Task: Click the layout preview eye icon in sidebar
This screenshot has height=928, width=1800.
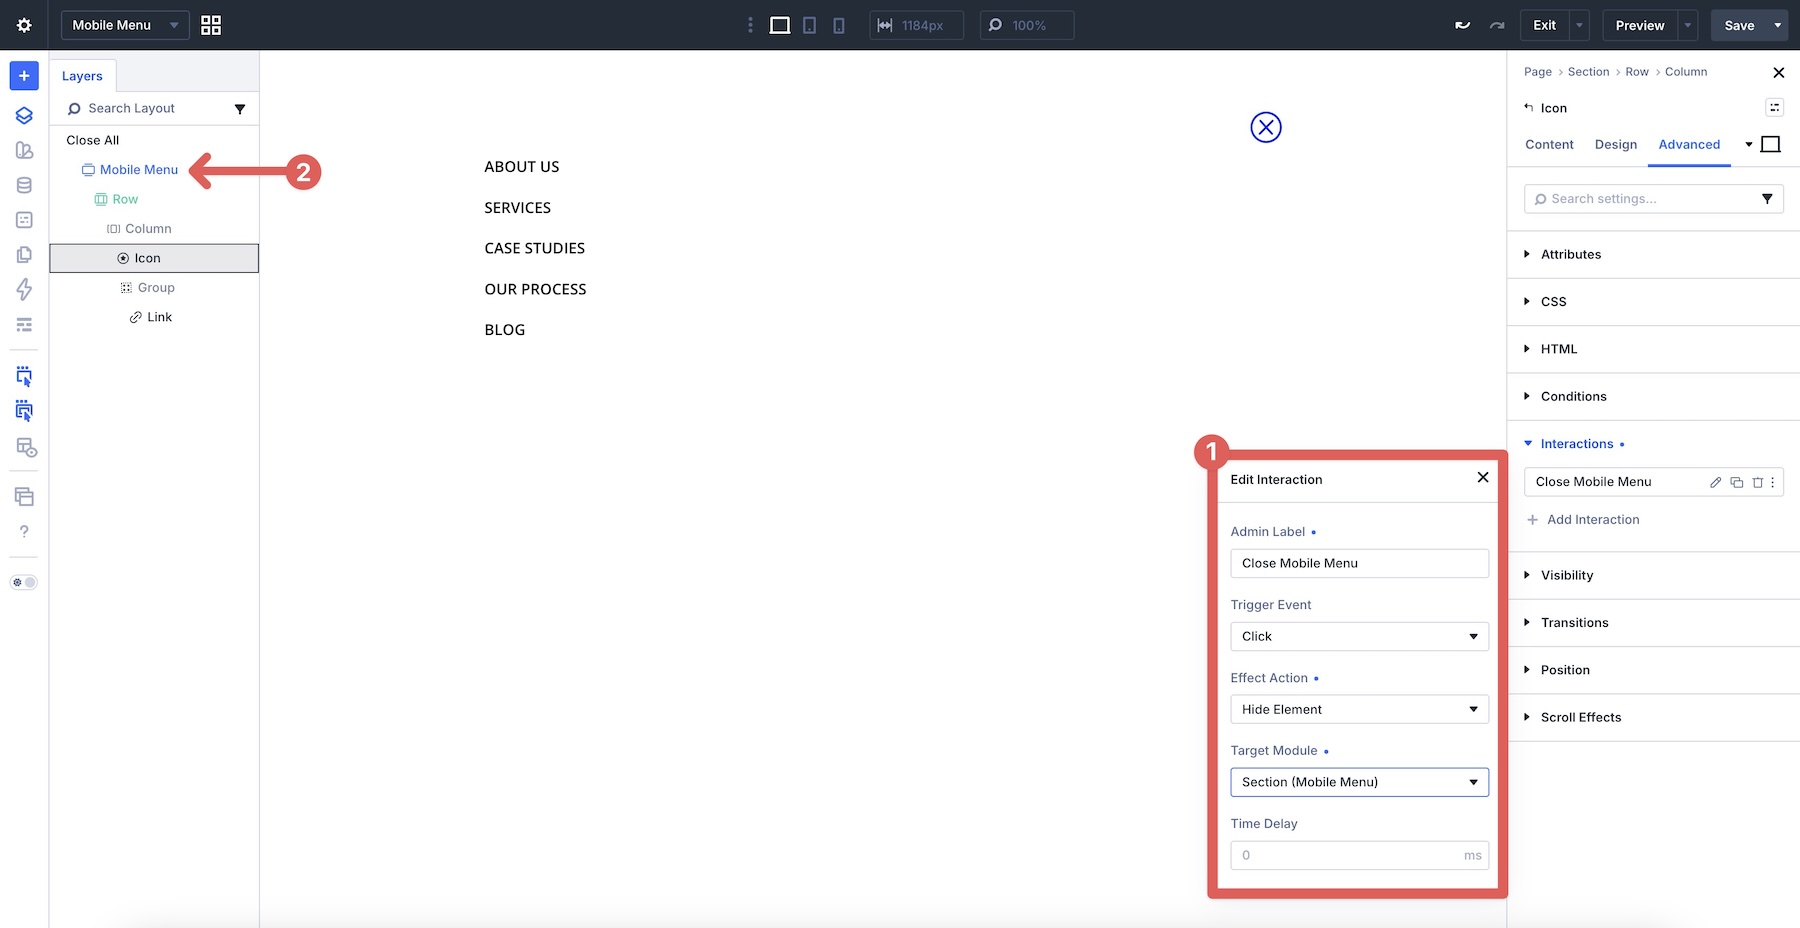Action: [x=26, y=447]
